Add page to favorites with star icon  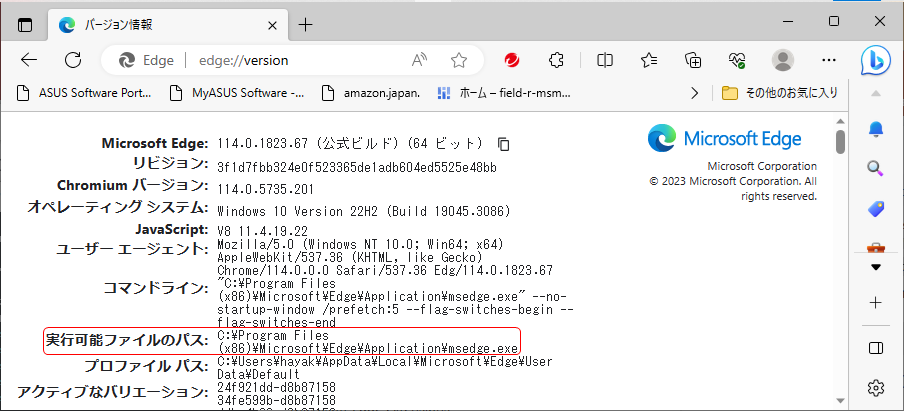[459, 60]
